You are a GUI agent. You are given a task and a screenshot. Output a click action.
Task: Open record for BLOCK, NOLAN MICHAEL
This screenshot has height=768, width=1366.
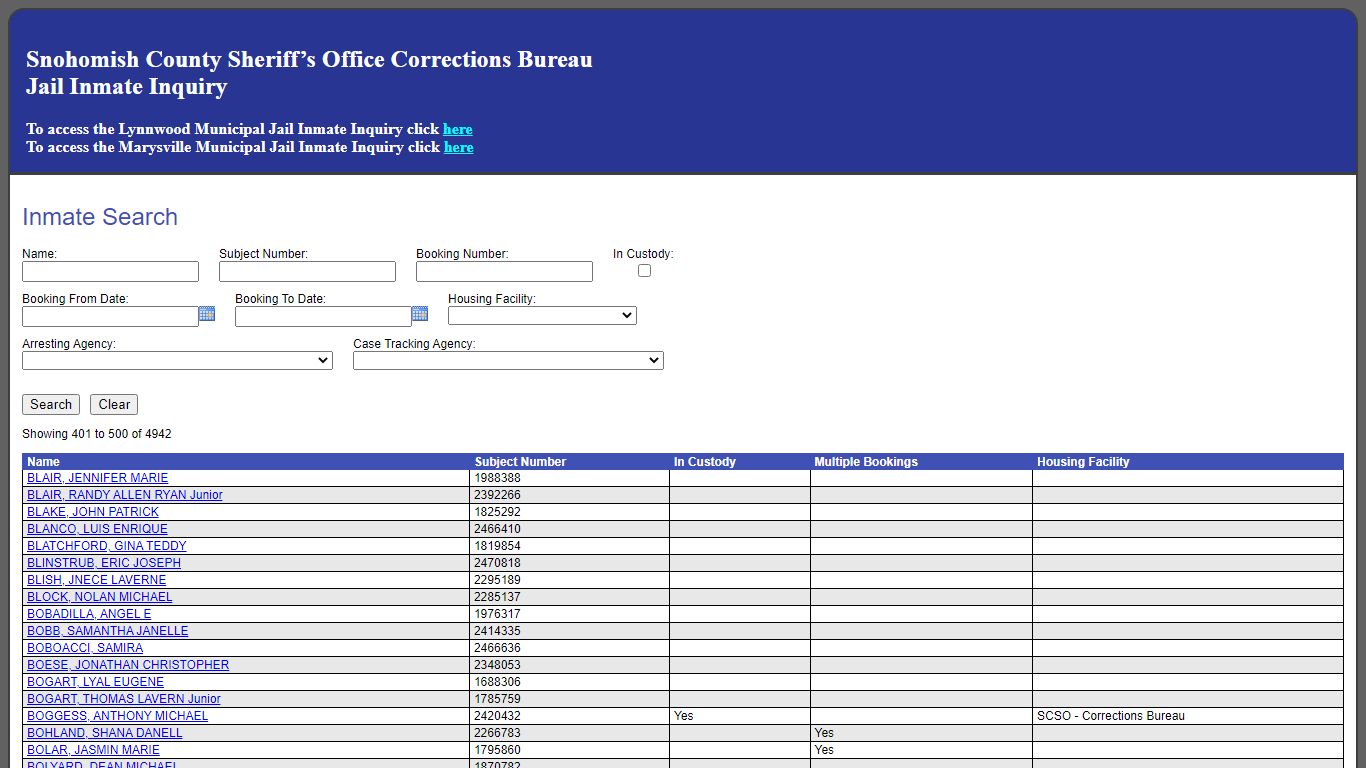tap(99, 597)
